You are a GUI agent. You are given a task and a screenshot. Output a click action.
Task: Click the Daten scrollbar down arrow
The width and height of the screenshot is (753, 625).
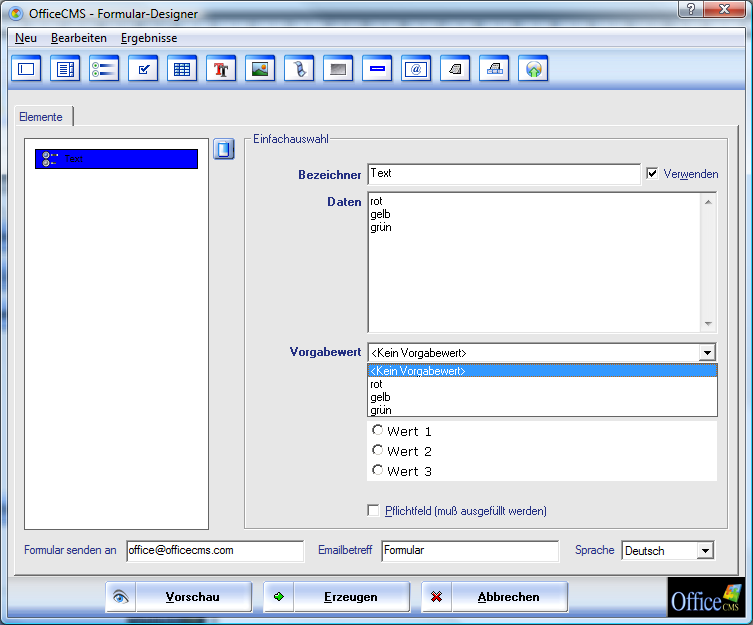708,324
